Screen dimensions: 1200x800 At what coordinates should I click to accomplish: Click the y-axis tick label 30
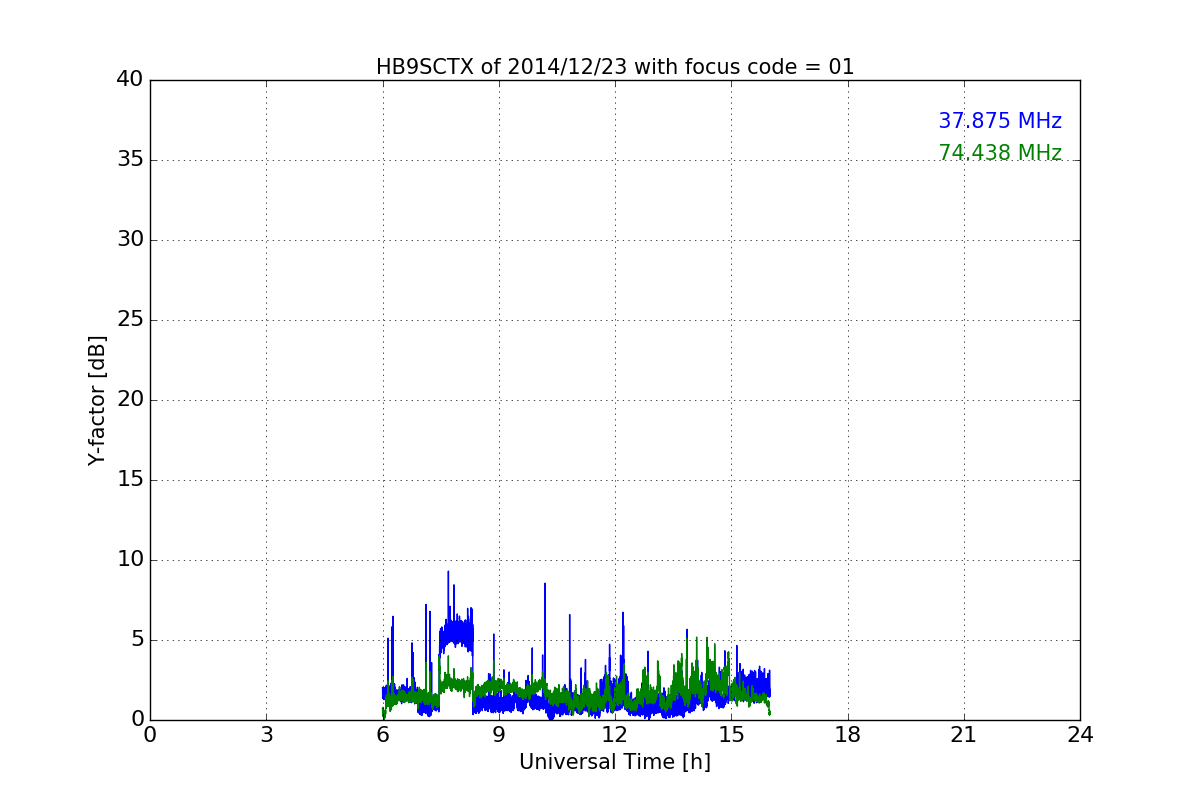(130, 240)
